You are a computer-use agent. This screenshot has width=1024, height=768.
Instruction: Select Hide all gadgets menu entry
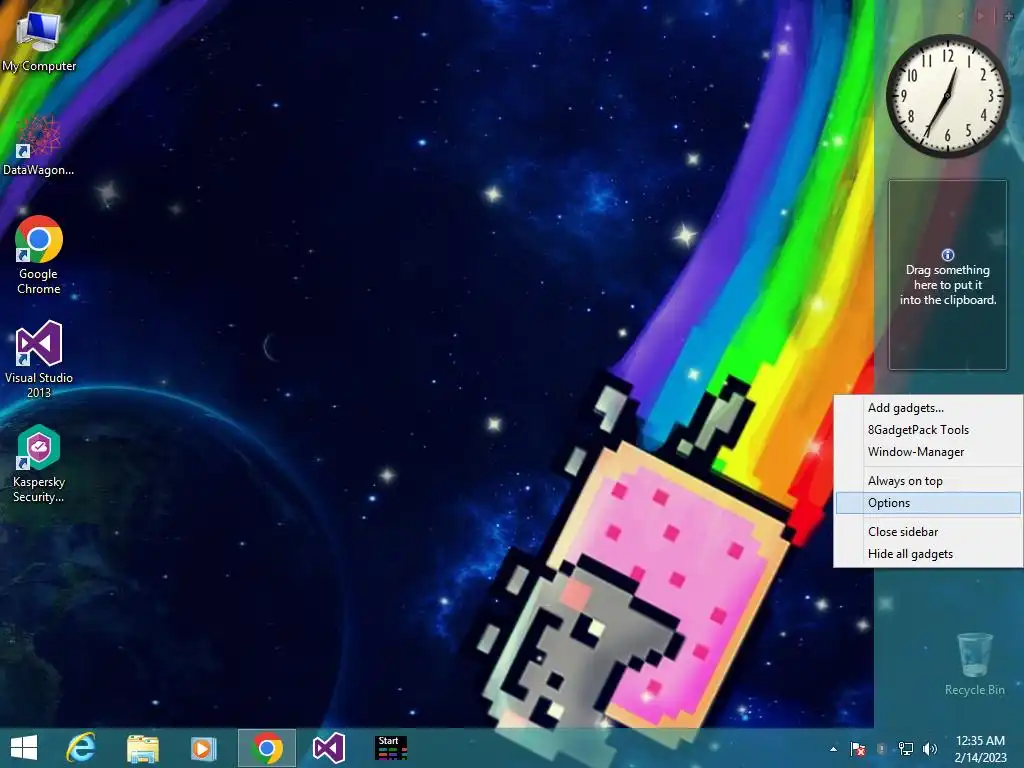928,554
